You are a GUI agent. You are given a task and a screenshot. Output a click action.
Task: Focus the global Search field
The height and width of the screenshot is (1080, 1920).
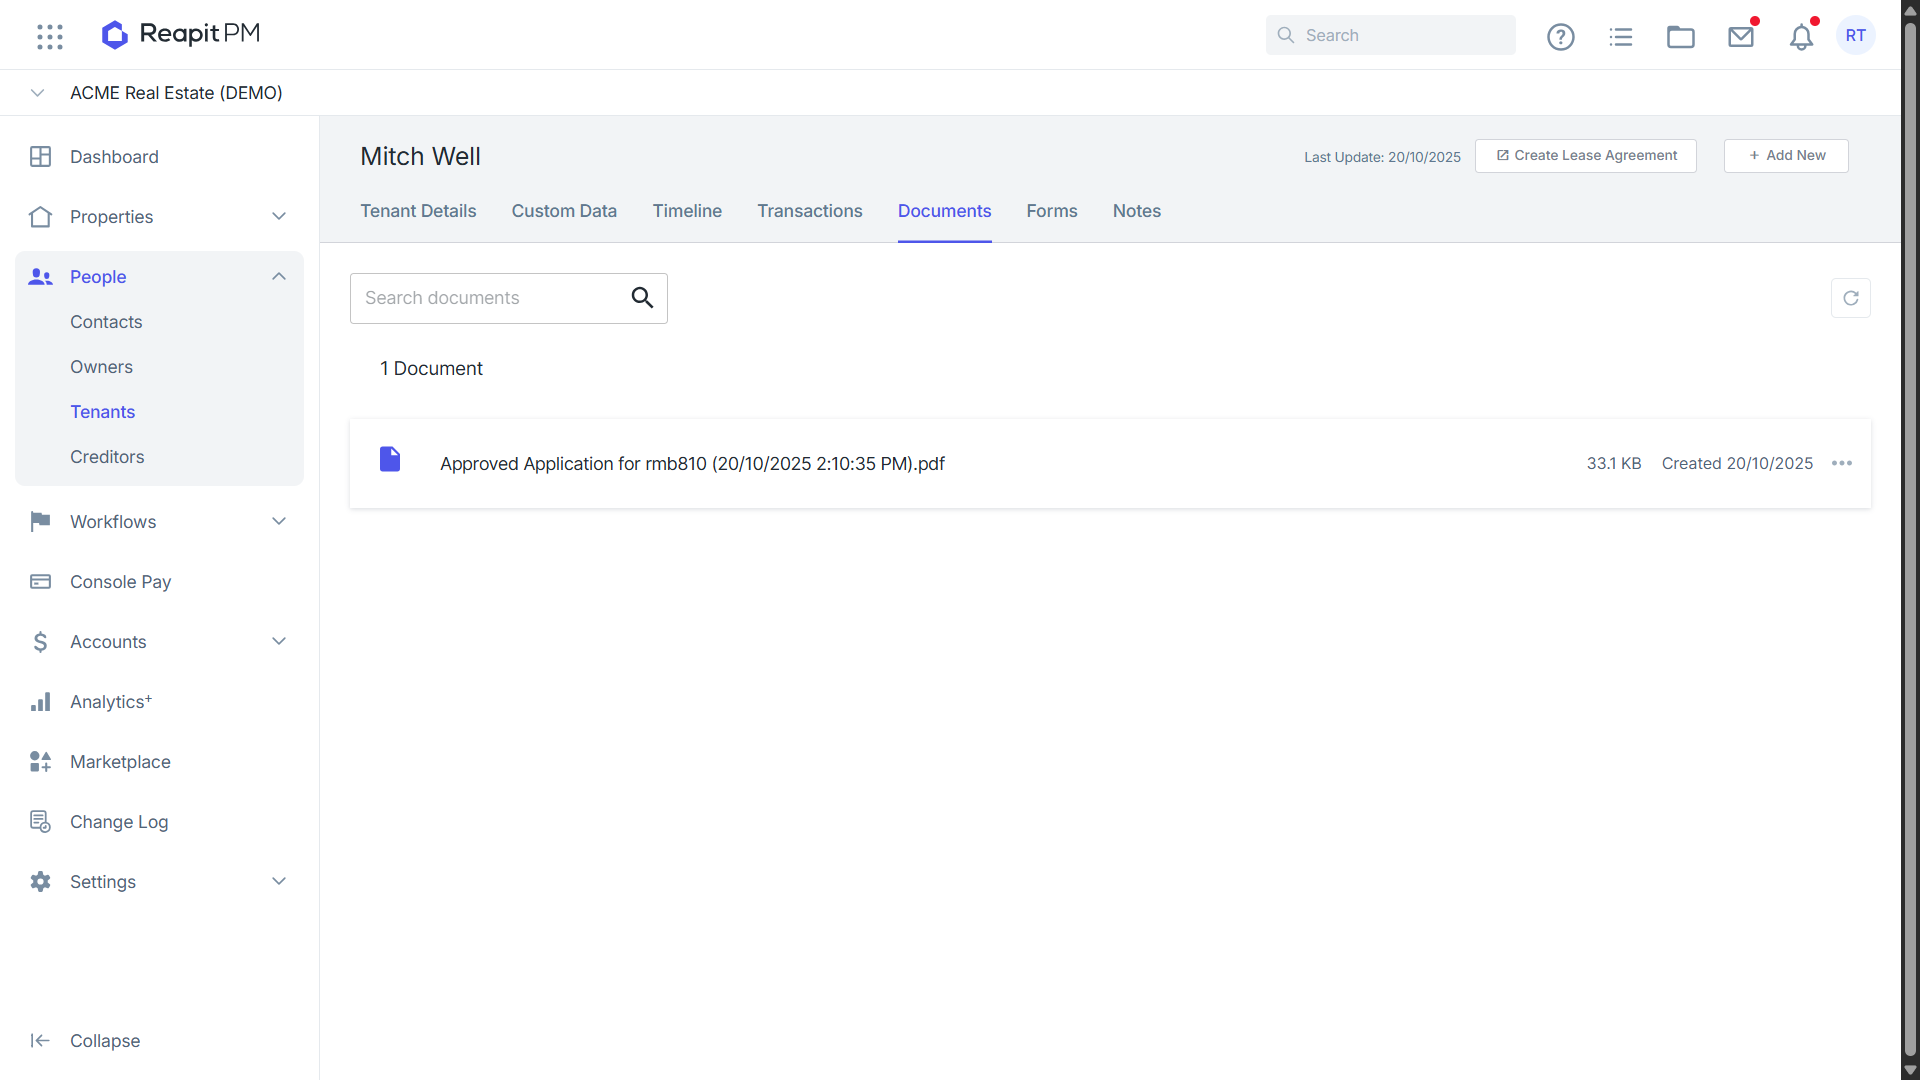(1391, 35)
